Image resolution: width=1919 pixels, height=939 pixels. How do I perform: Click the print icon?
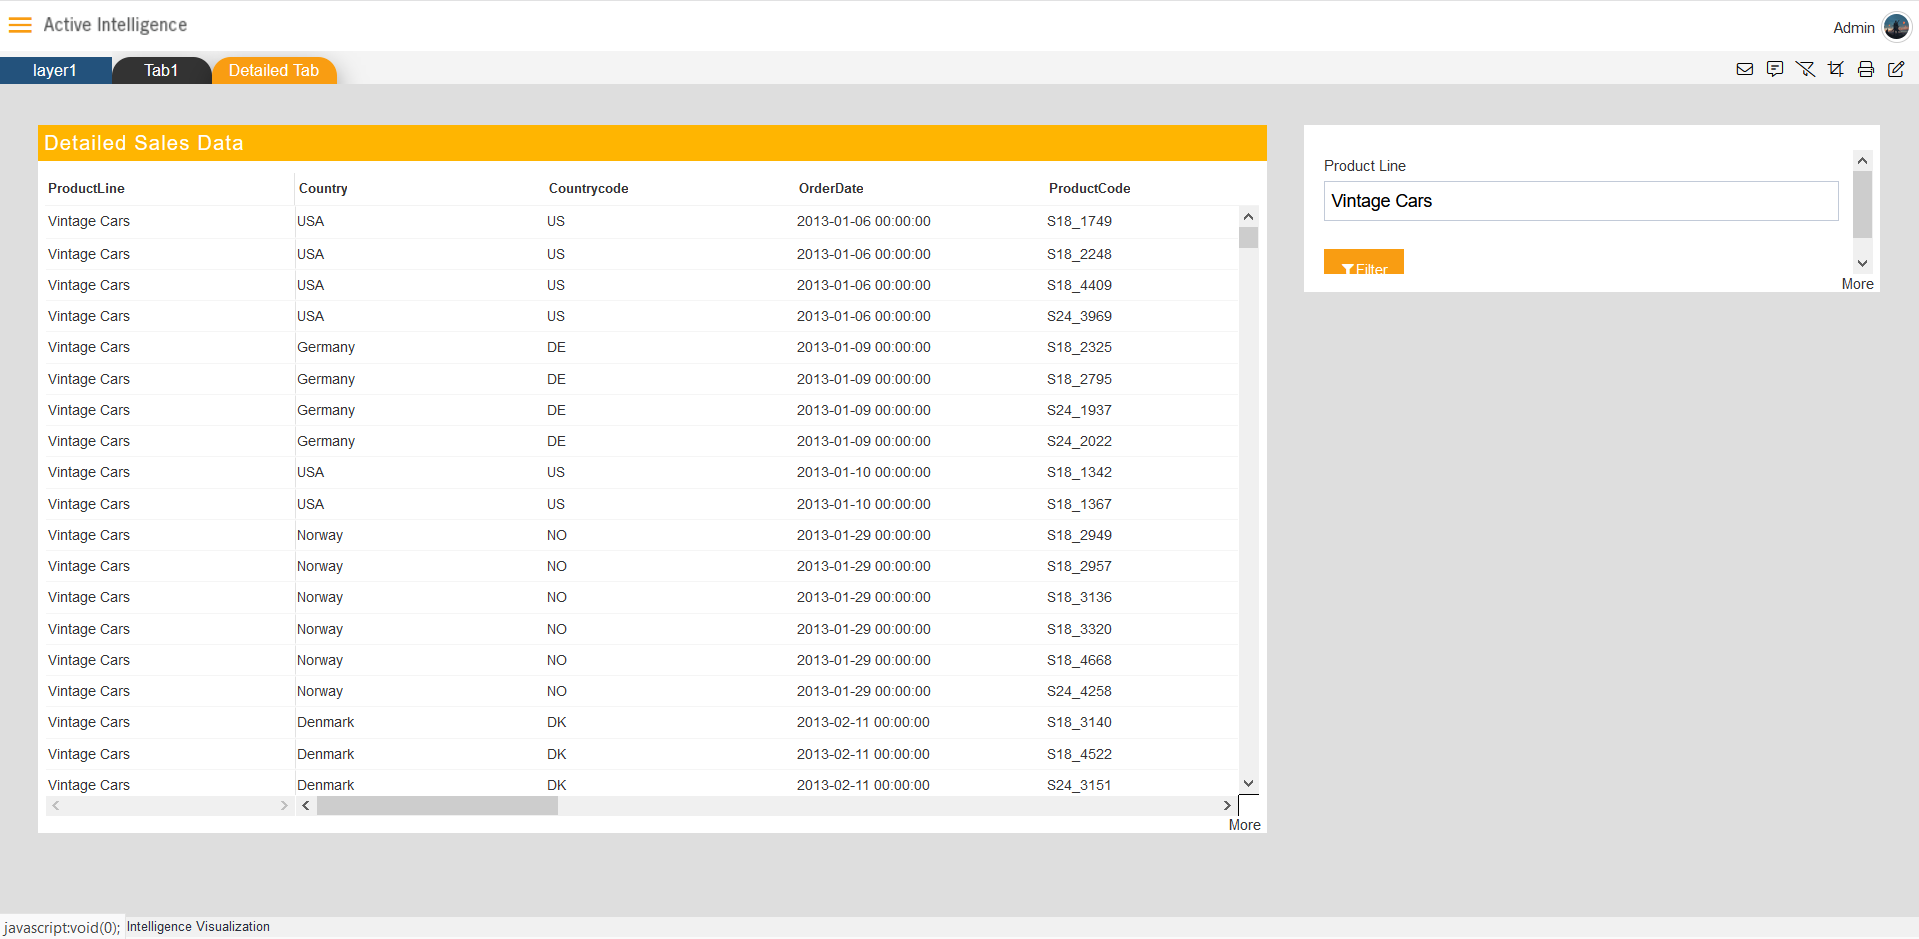pos(1866,69)
